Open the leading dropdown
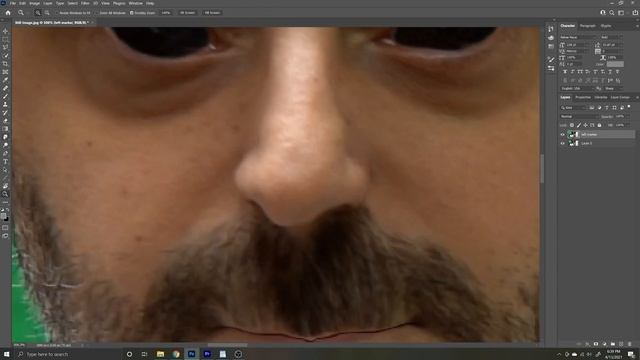This screenshot has width=640, height=360. [x=613, y=44]
